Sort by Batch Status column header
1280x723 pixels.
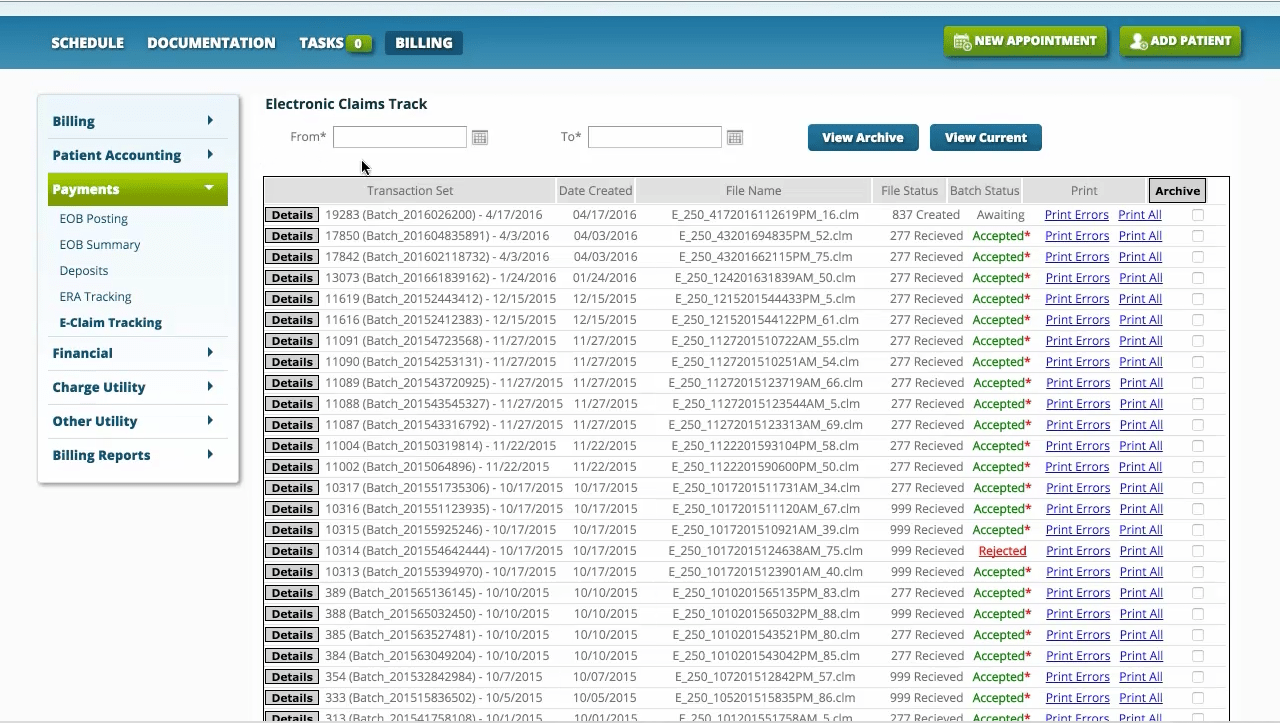point(985,191)
